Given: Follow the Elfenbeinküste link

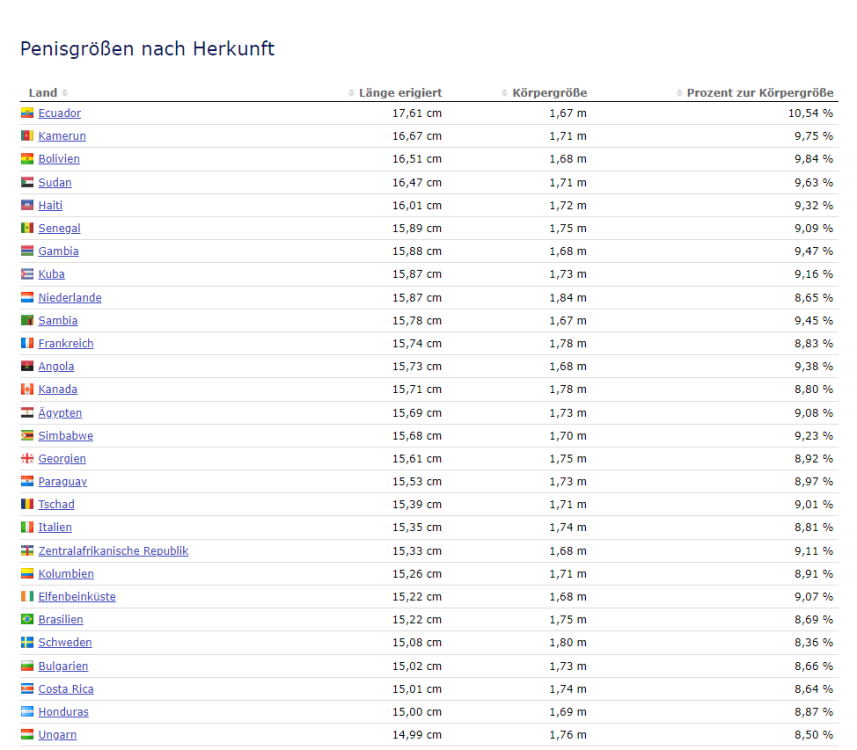Looking at the screenshot, I should (77, 597).
